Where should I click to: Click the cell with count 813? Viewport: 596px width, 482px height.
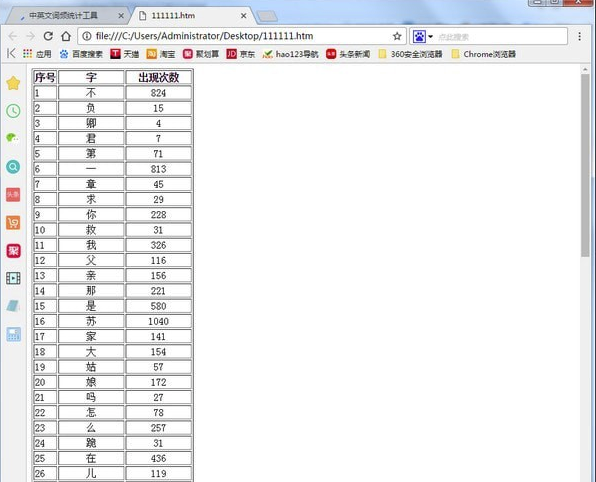coord(159,169)
